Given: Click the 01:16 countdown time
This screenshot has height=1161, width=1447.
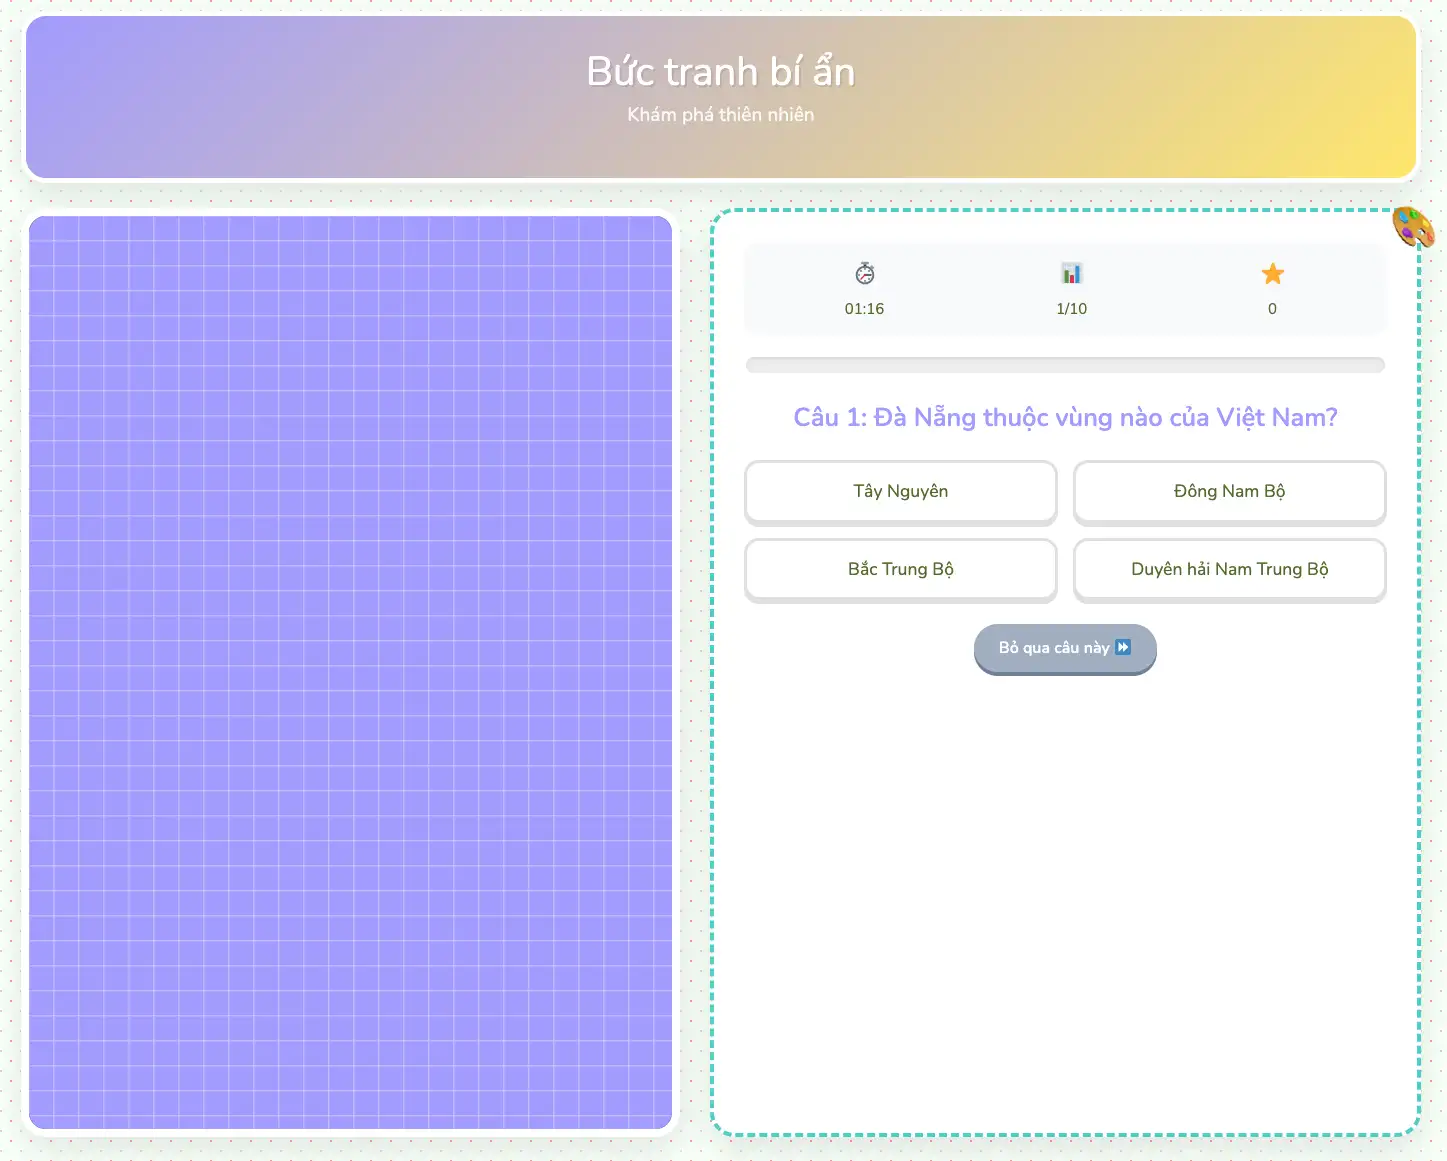Looking at the screenshot, I should pos(864,309).
